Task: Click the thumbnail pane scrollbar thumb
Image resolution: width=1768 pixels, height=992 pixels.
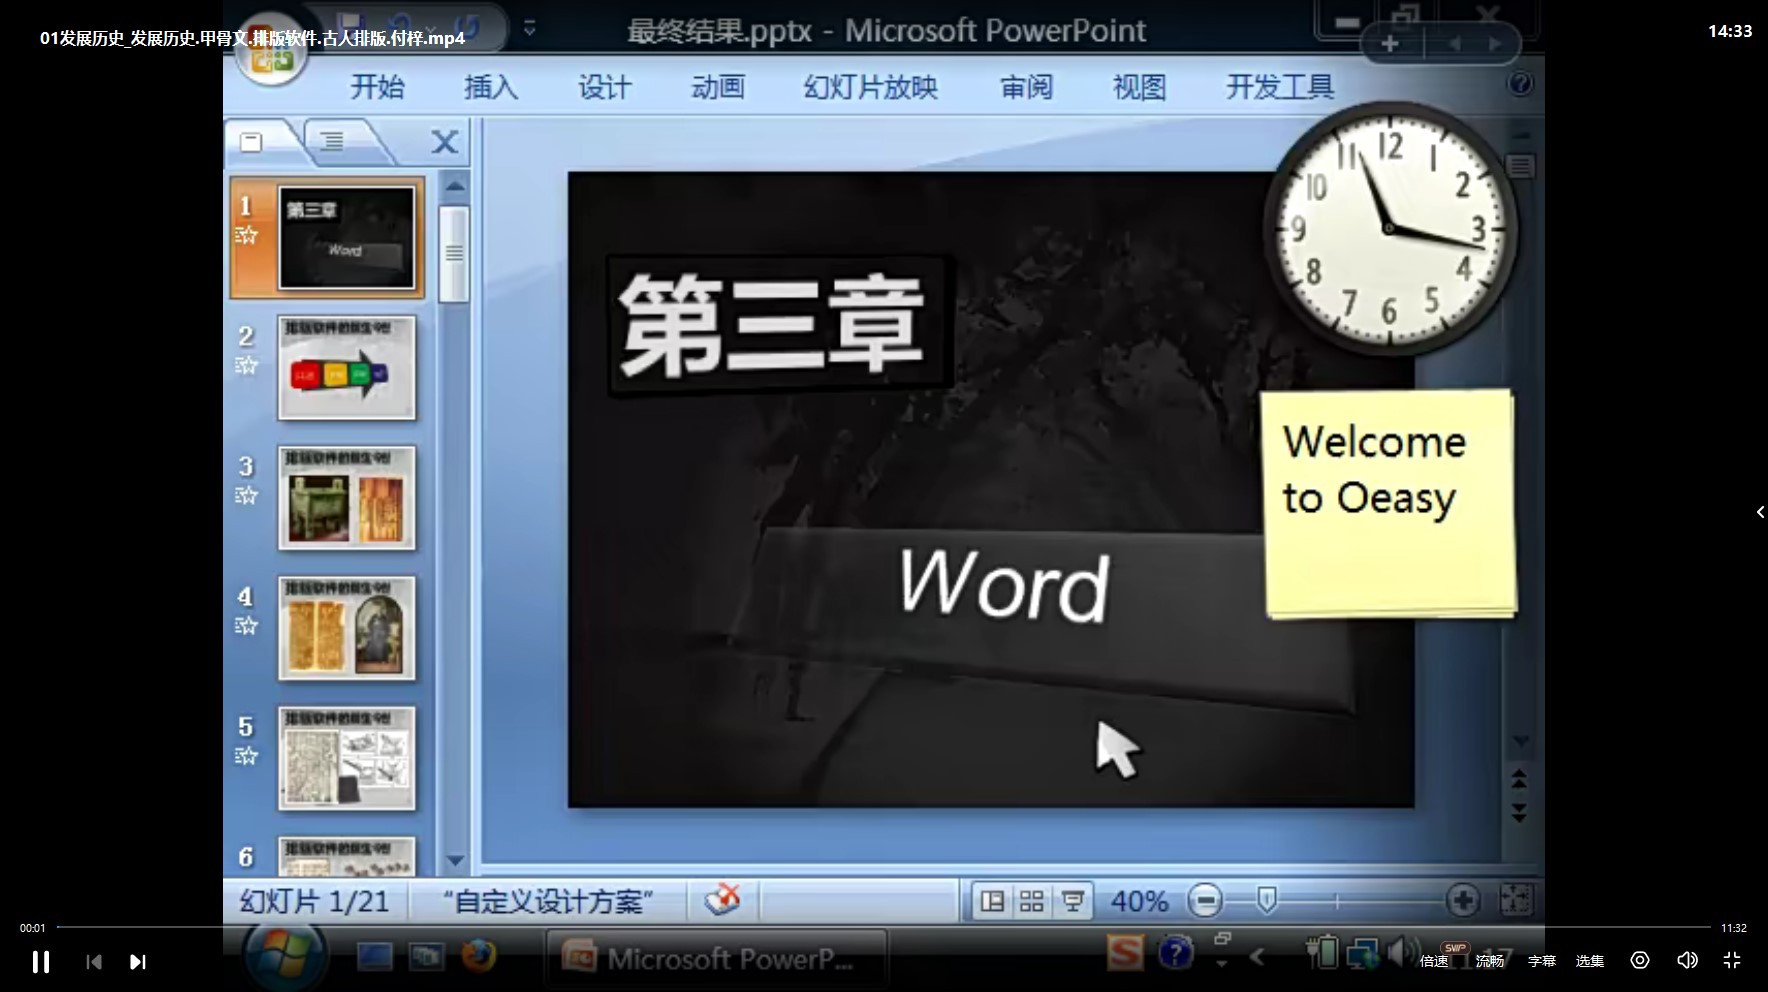Action: (x=454, y=253)
